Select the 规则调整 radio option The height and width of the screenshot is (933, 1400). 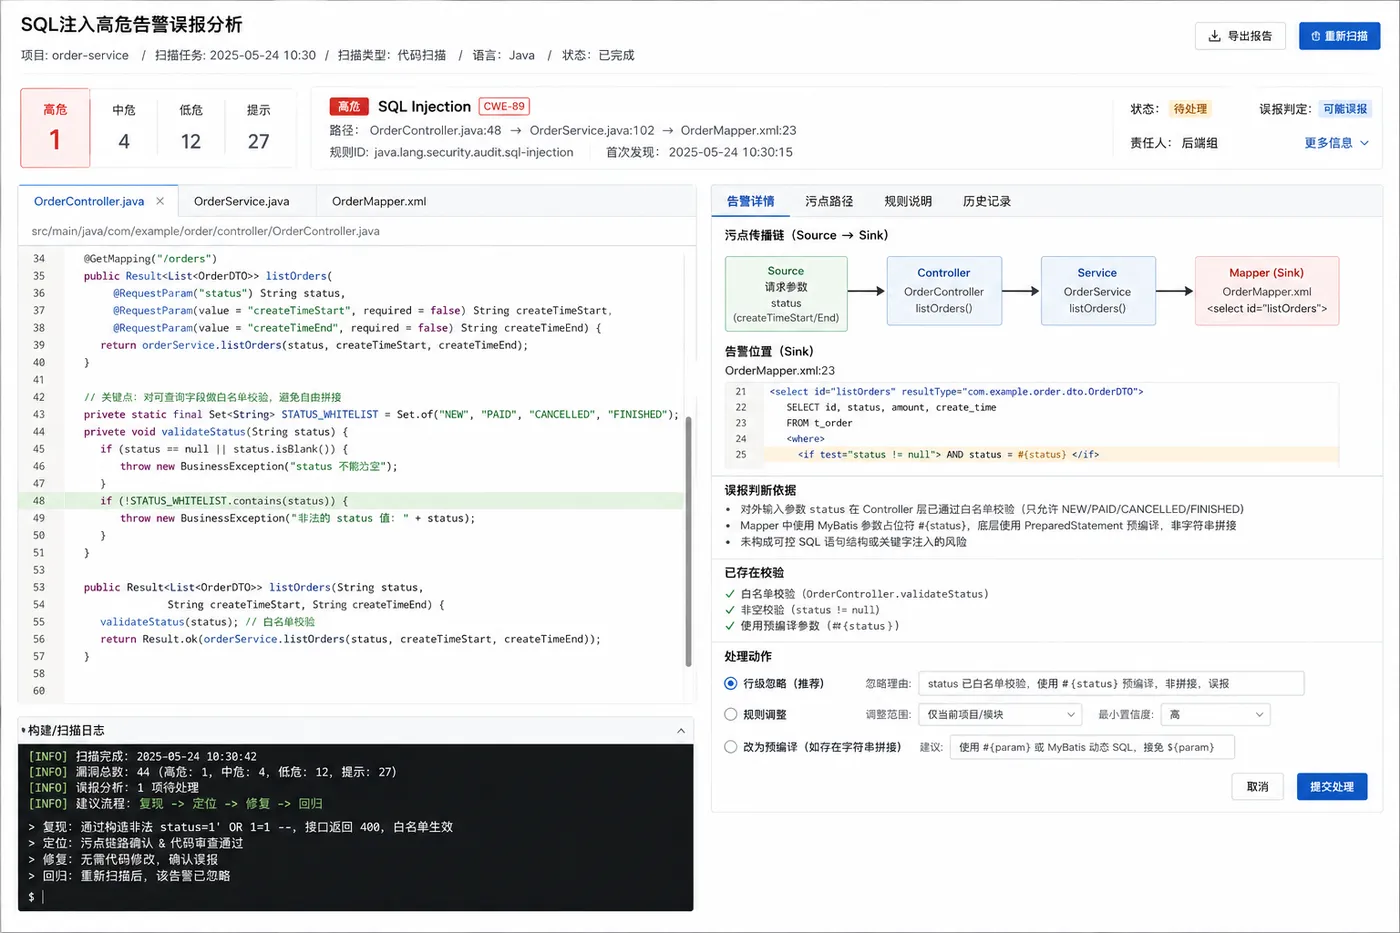click(731, 715)
